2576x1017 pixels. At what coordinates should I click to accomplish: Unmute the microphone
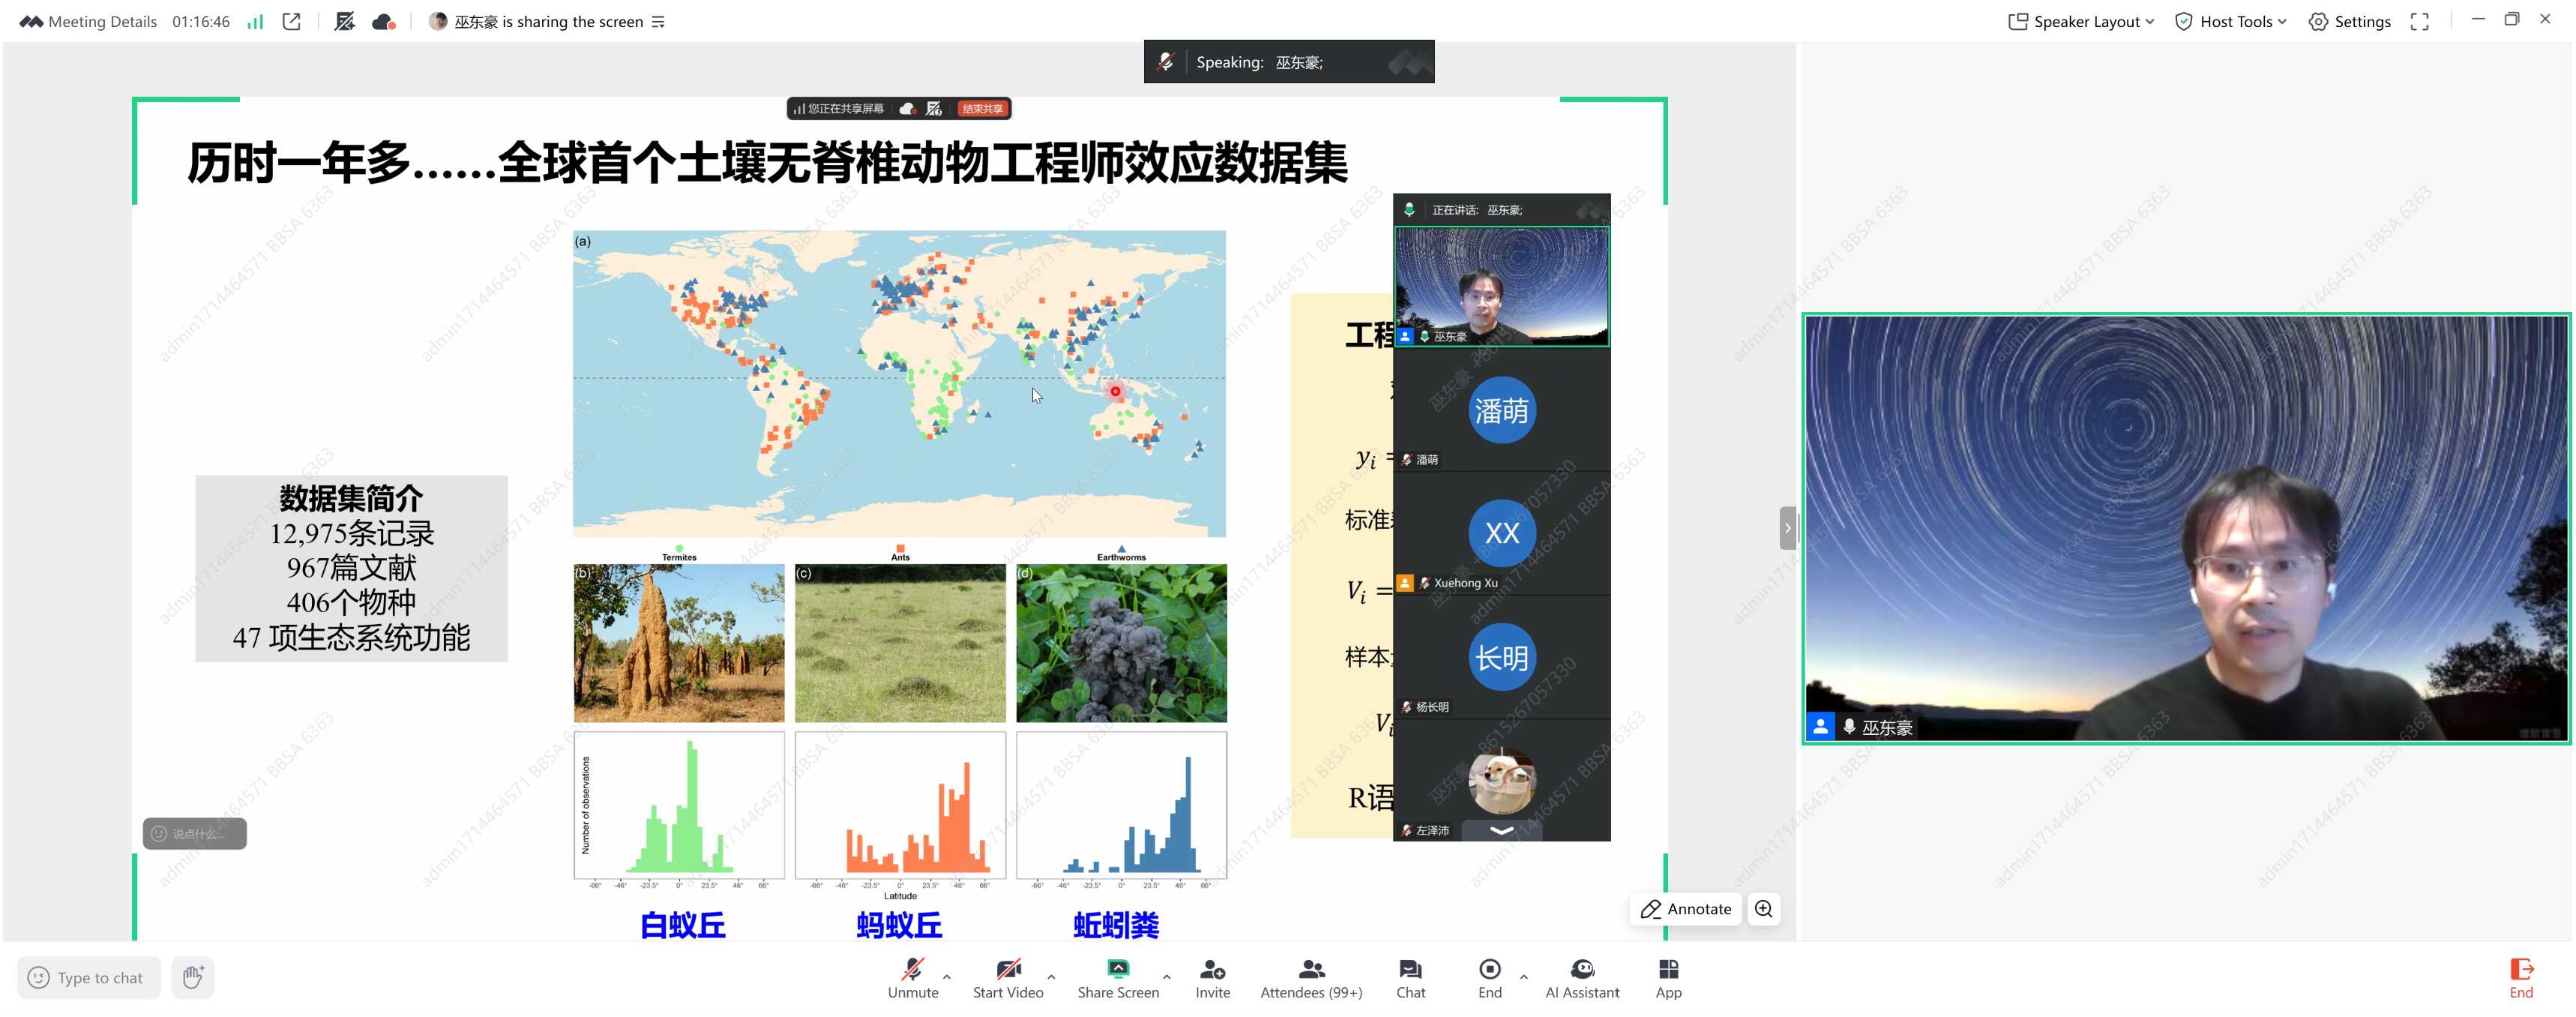[912, 978]
